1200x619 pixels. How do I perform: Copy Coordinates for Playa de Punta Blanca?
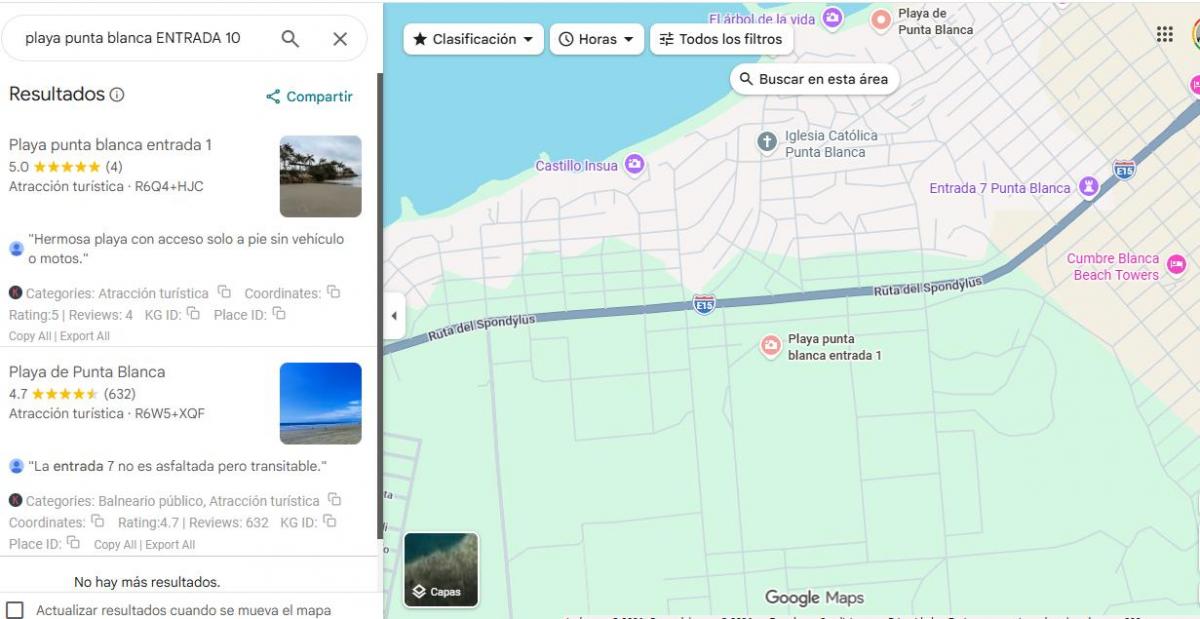point(97,521)
